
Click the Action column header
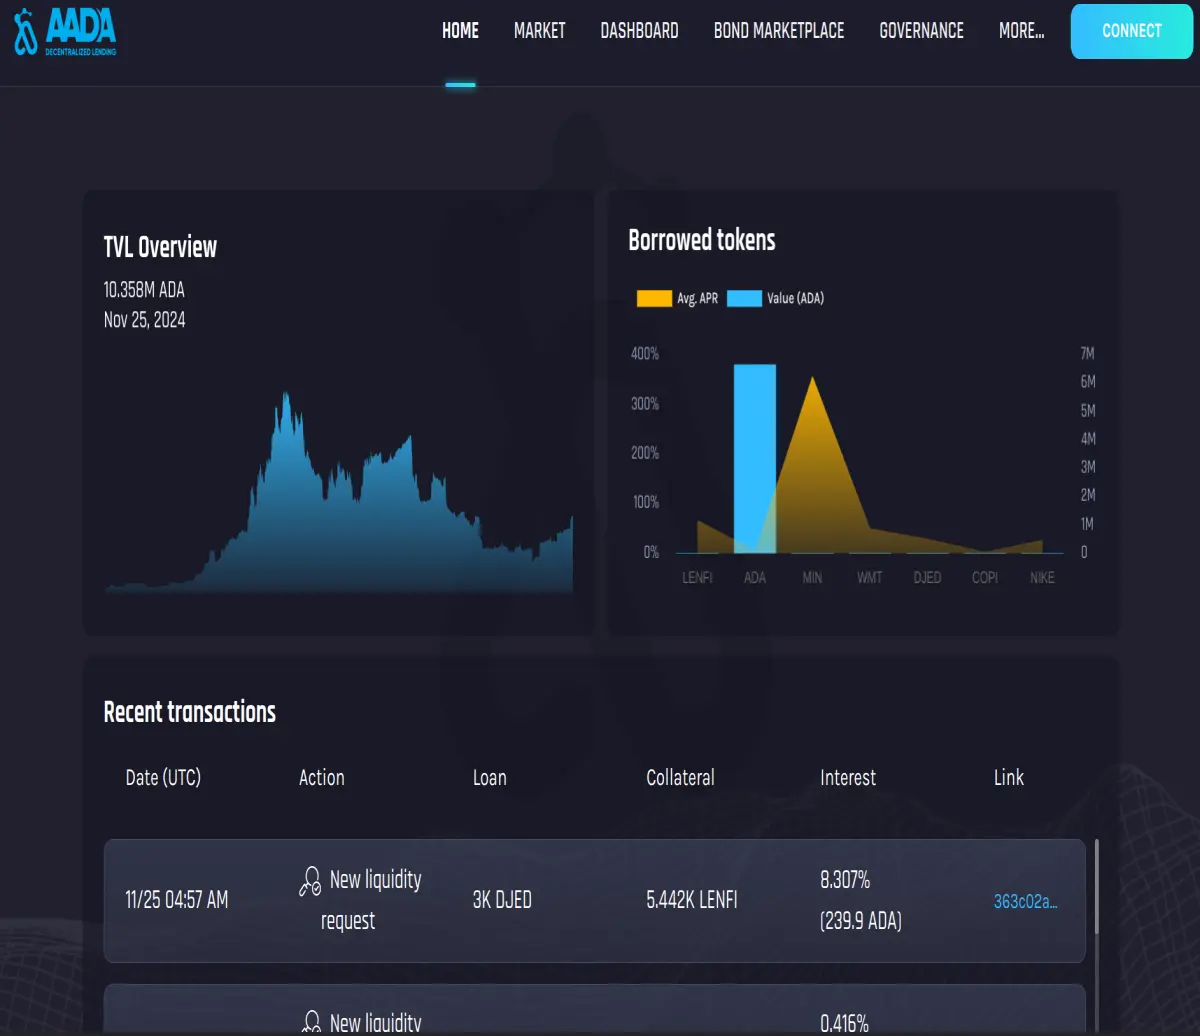321,777
